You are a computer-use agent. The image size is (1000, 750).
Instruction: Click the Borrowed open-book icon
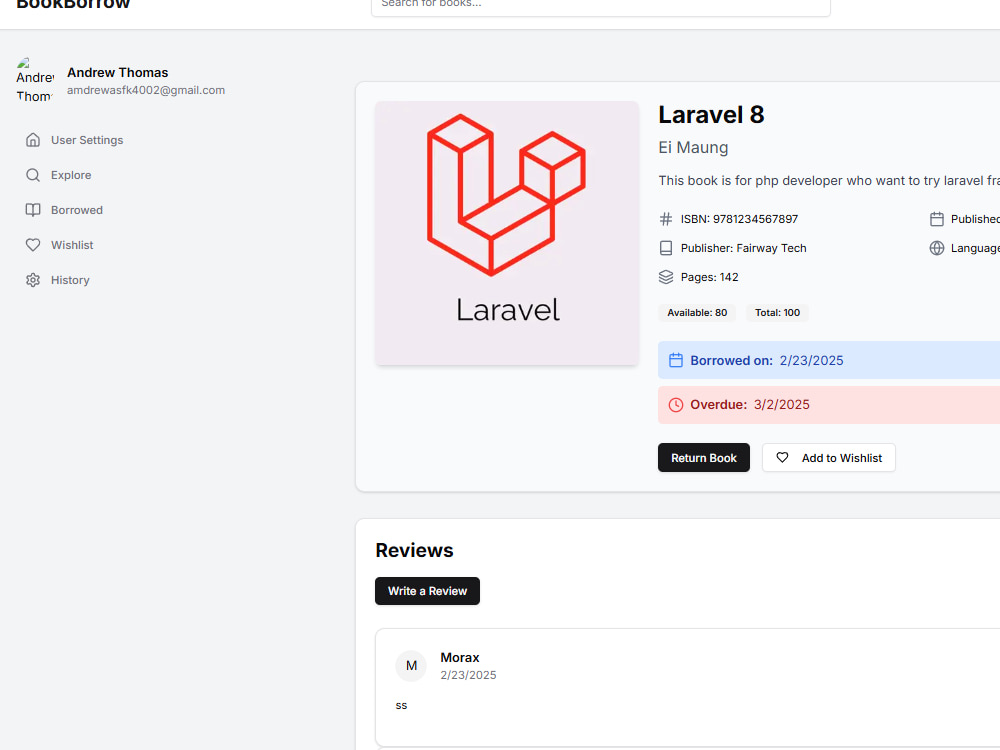coord(33,210)
